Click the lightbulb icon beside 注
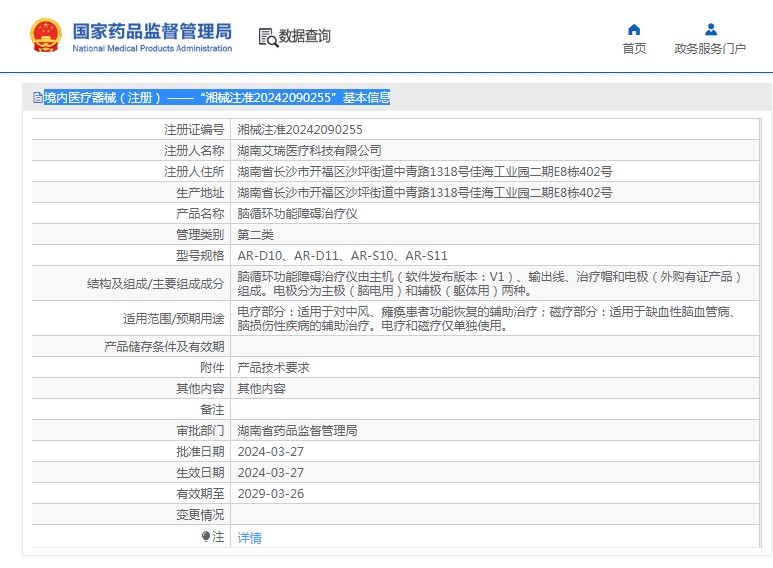 coord(206,536)
